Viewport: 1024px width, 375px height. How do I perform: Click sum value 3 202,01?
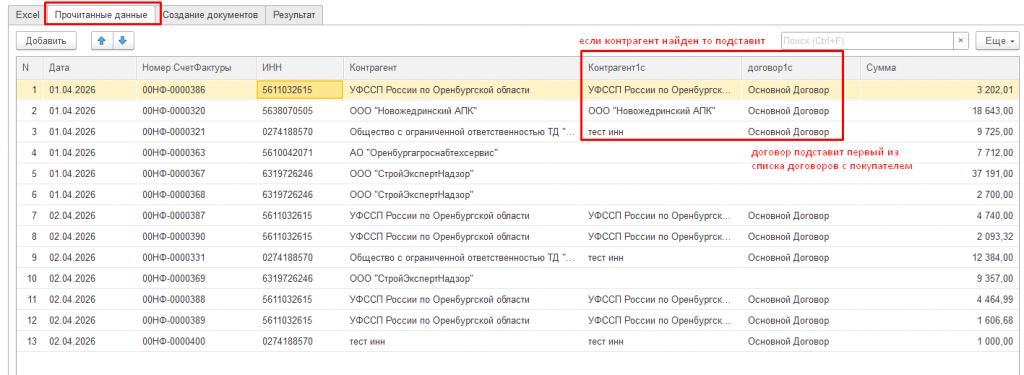[995, 90]
